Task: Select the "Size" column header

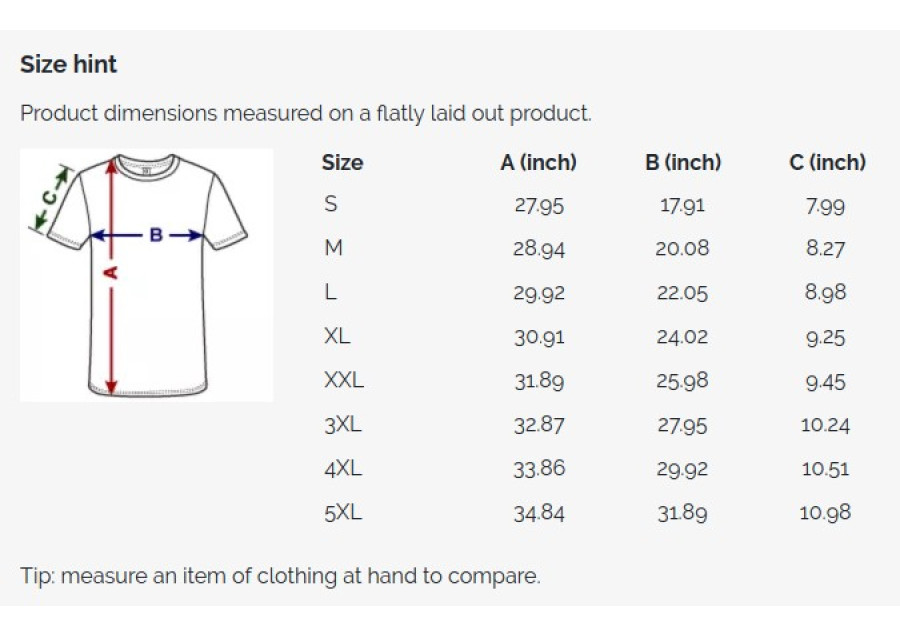Action: [x=342, y=162]
